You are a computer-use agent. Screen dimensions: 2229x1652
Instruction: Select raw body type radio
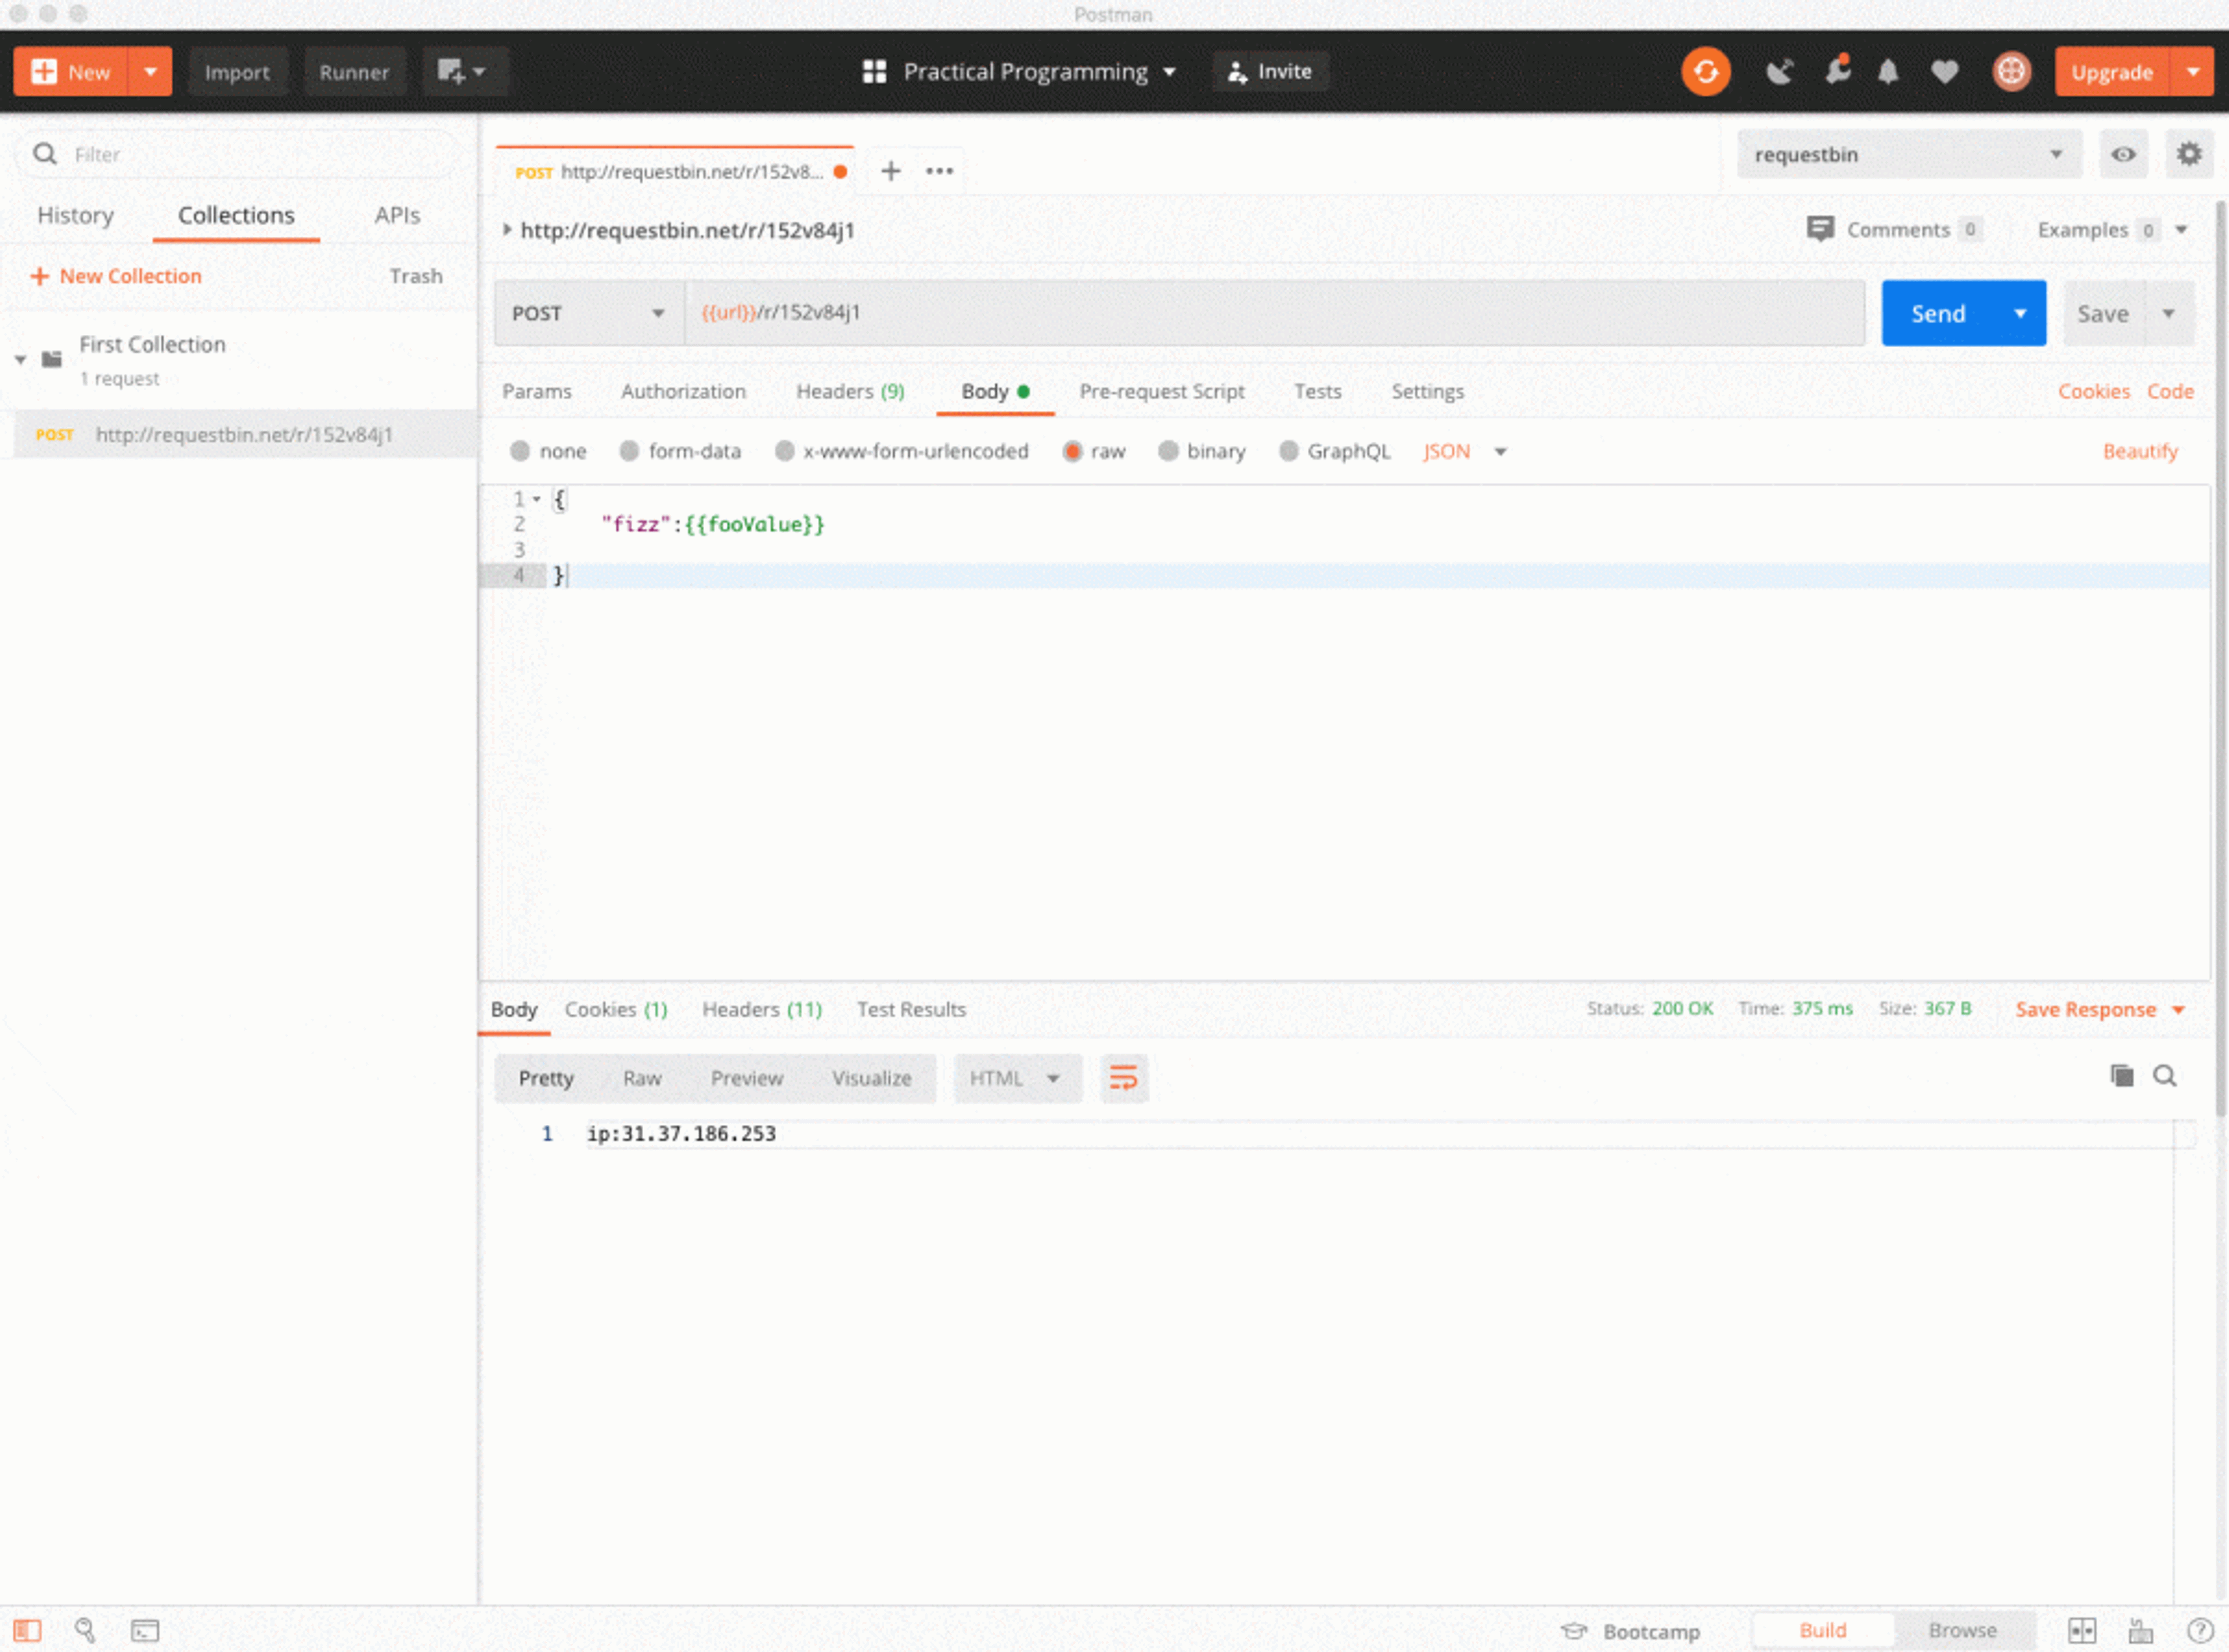tap(1072, 451)
